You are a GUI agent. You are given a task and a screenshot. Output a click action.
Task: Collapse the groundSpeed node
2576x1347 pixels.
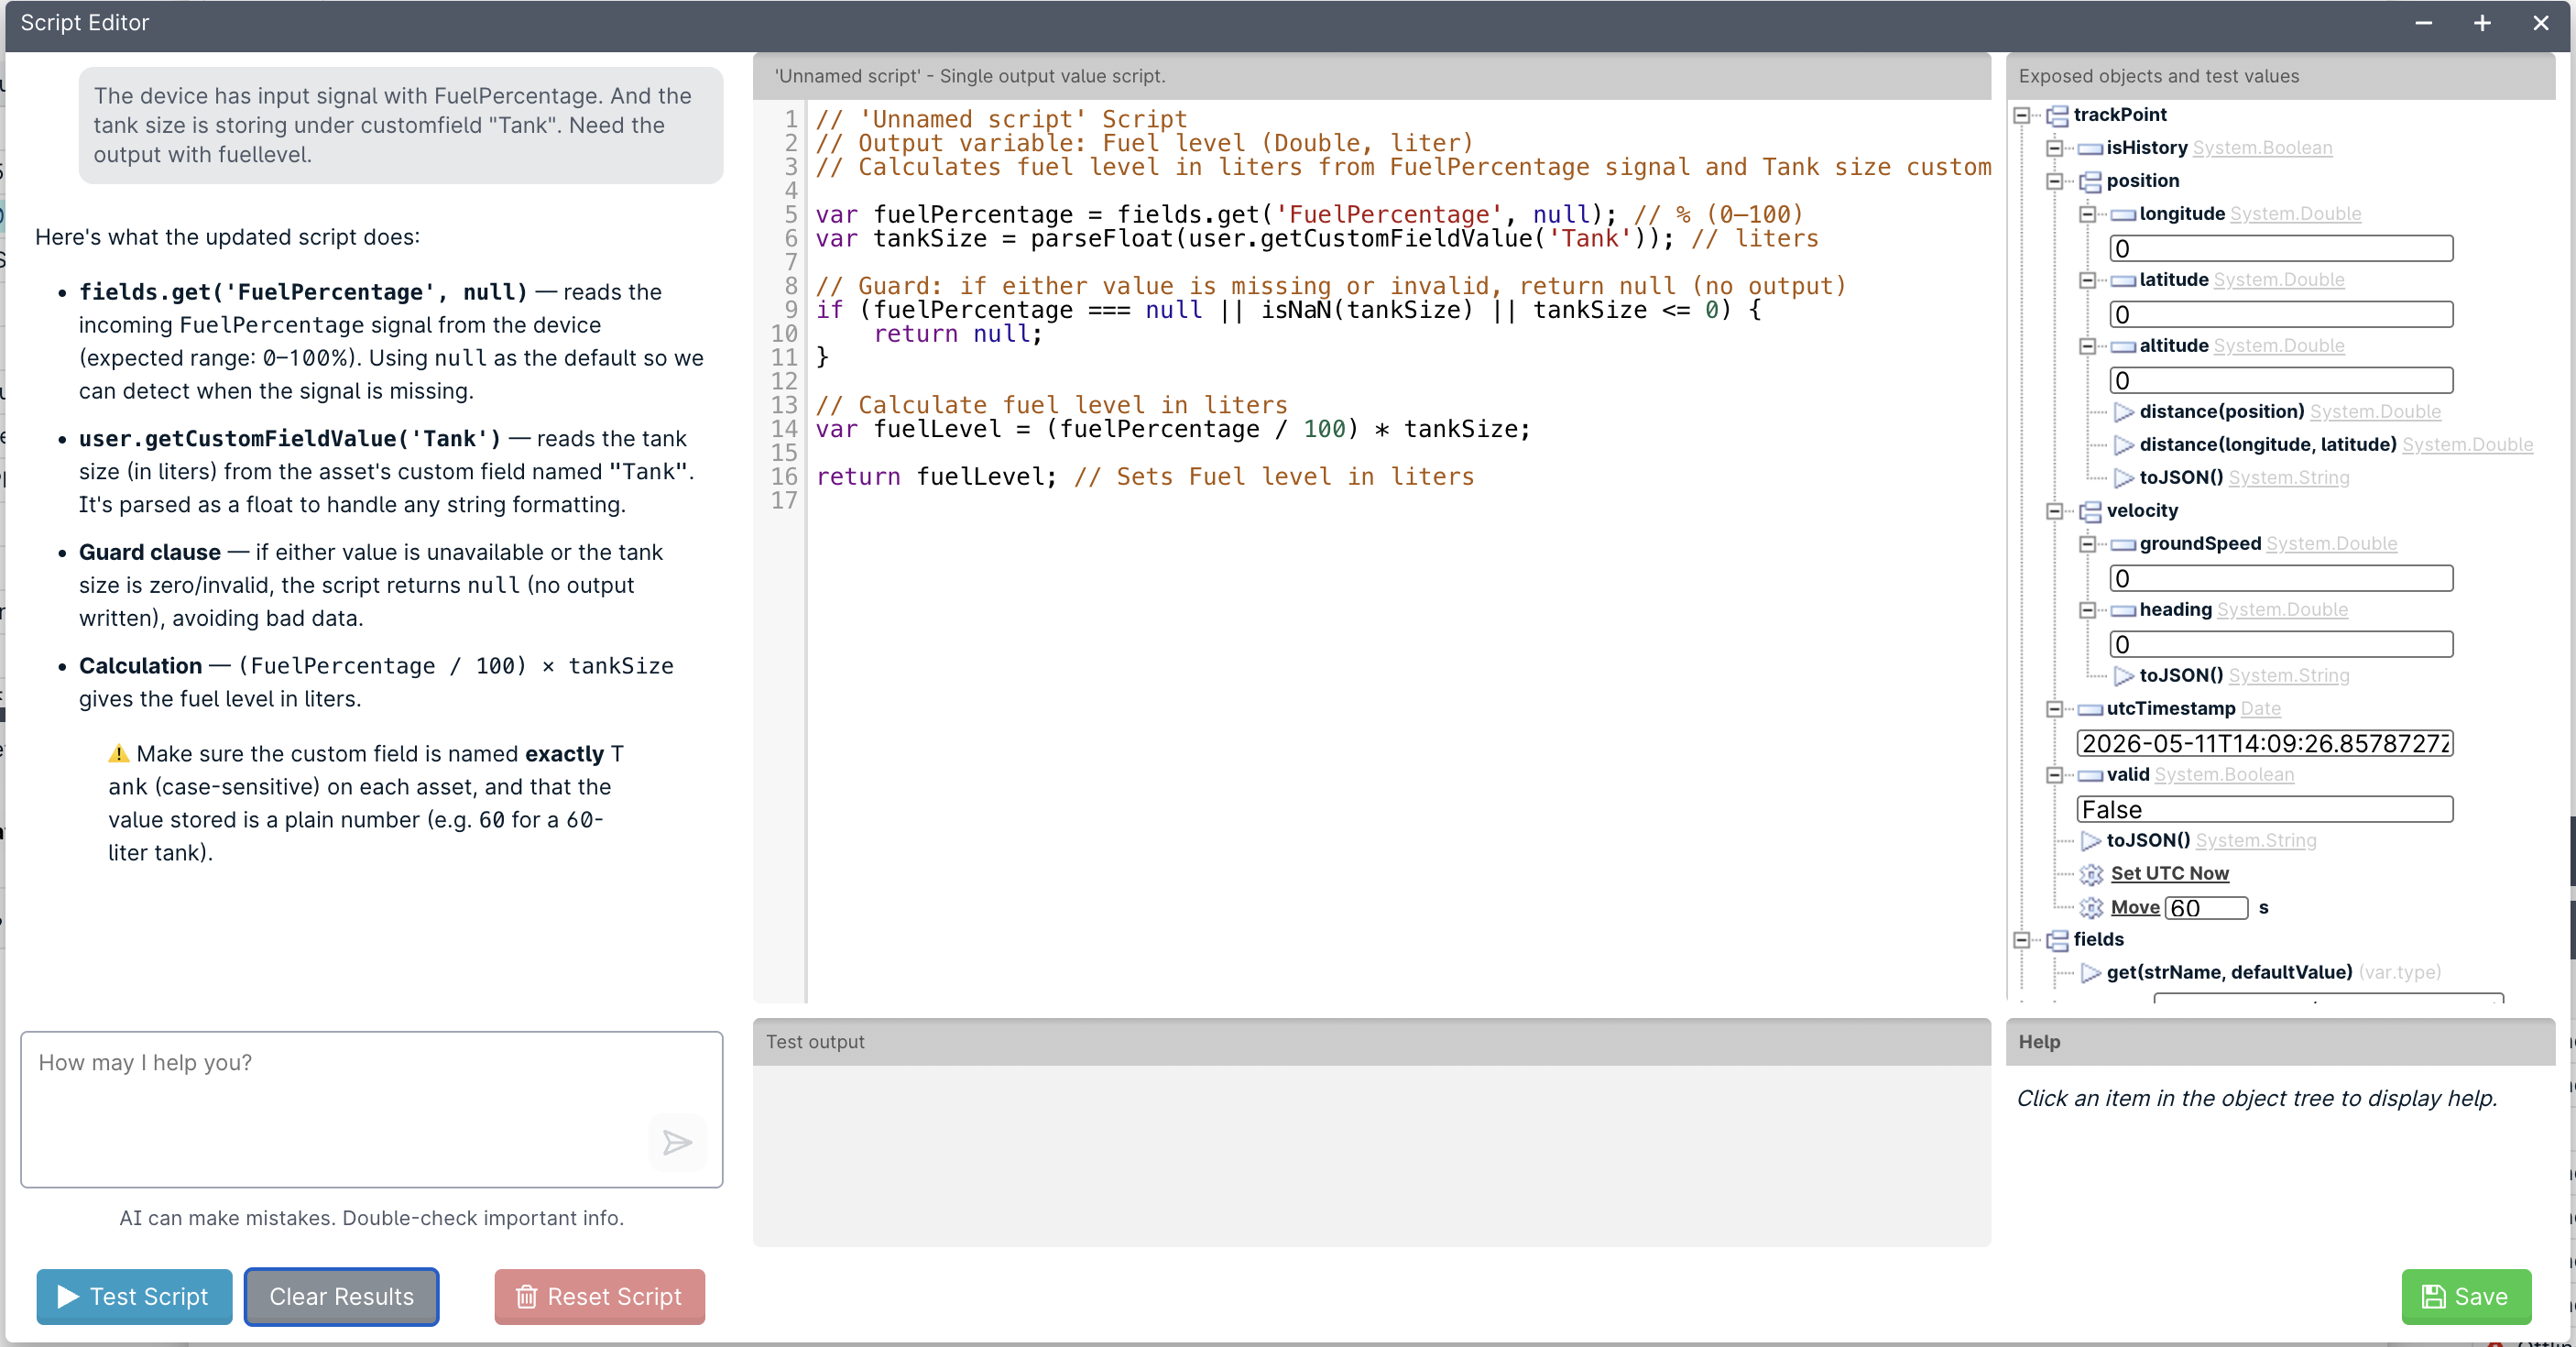click(x=2088, y=544)
